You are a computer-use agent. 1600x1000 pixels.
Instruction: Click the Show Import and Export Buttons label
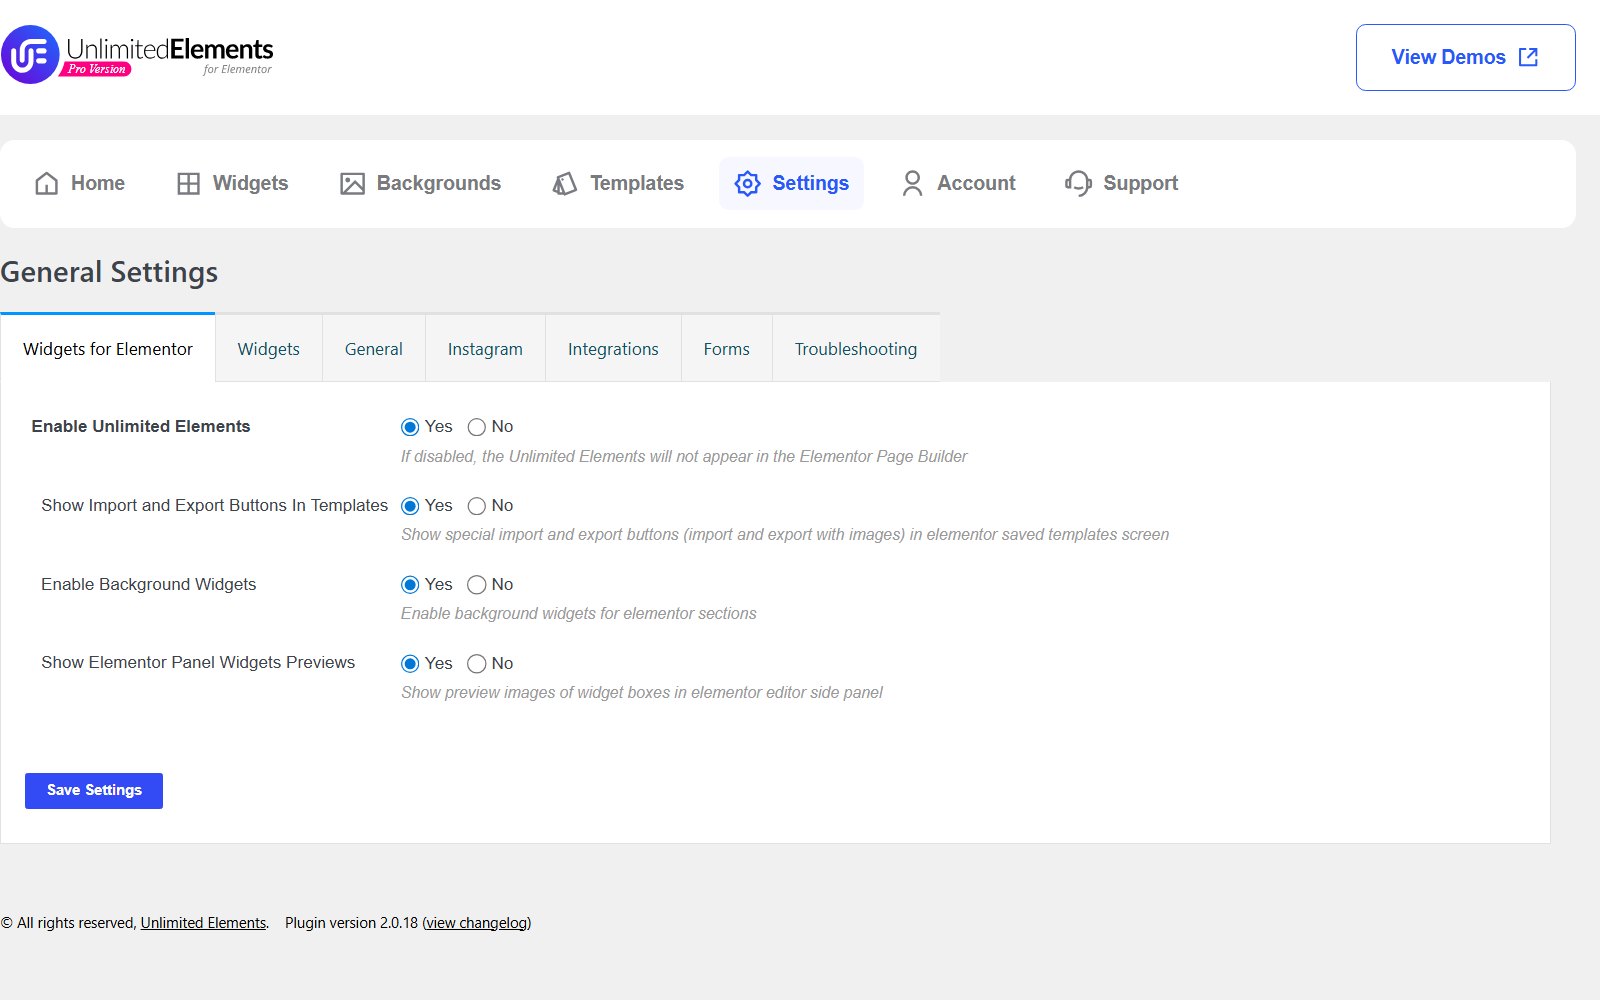coord(214,505)
